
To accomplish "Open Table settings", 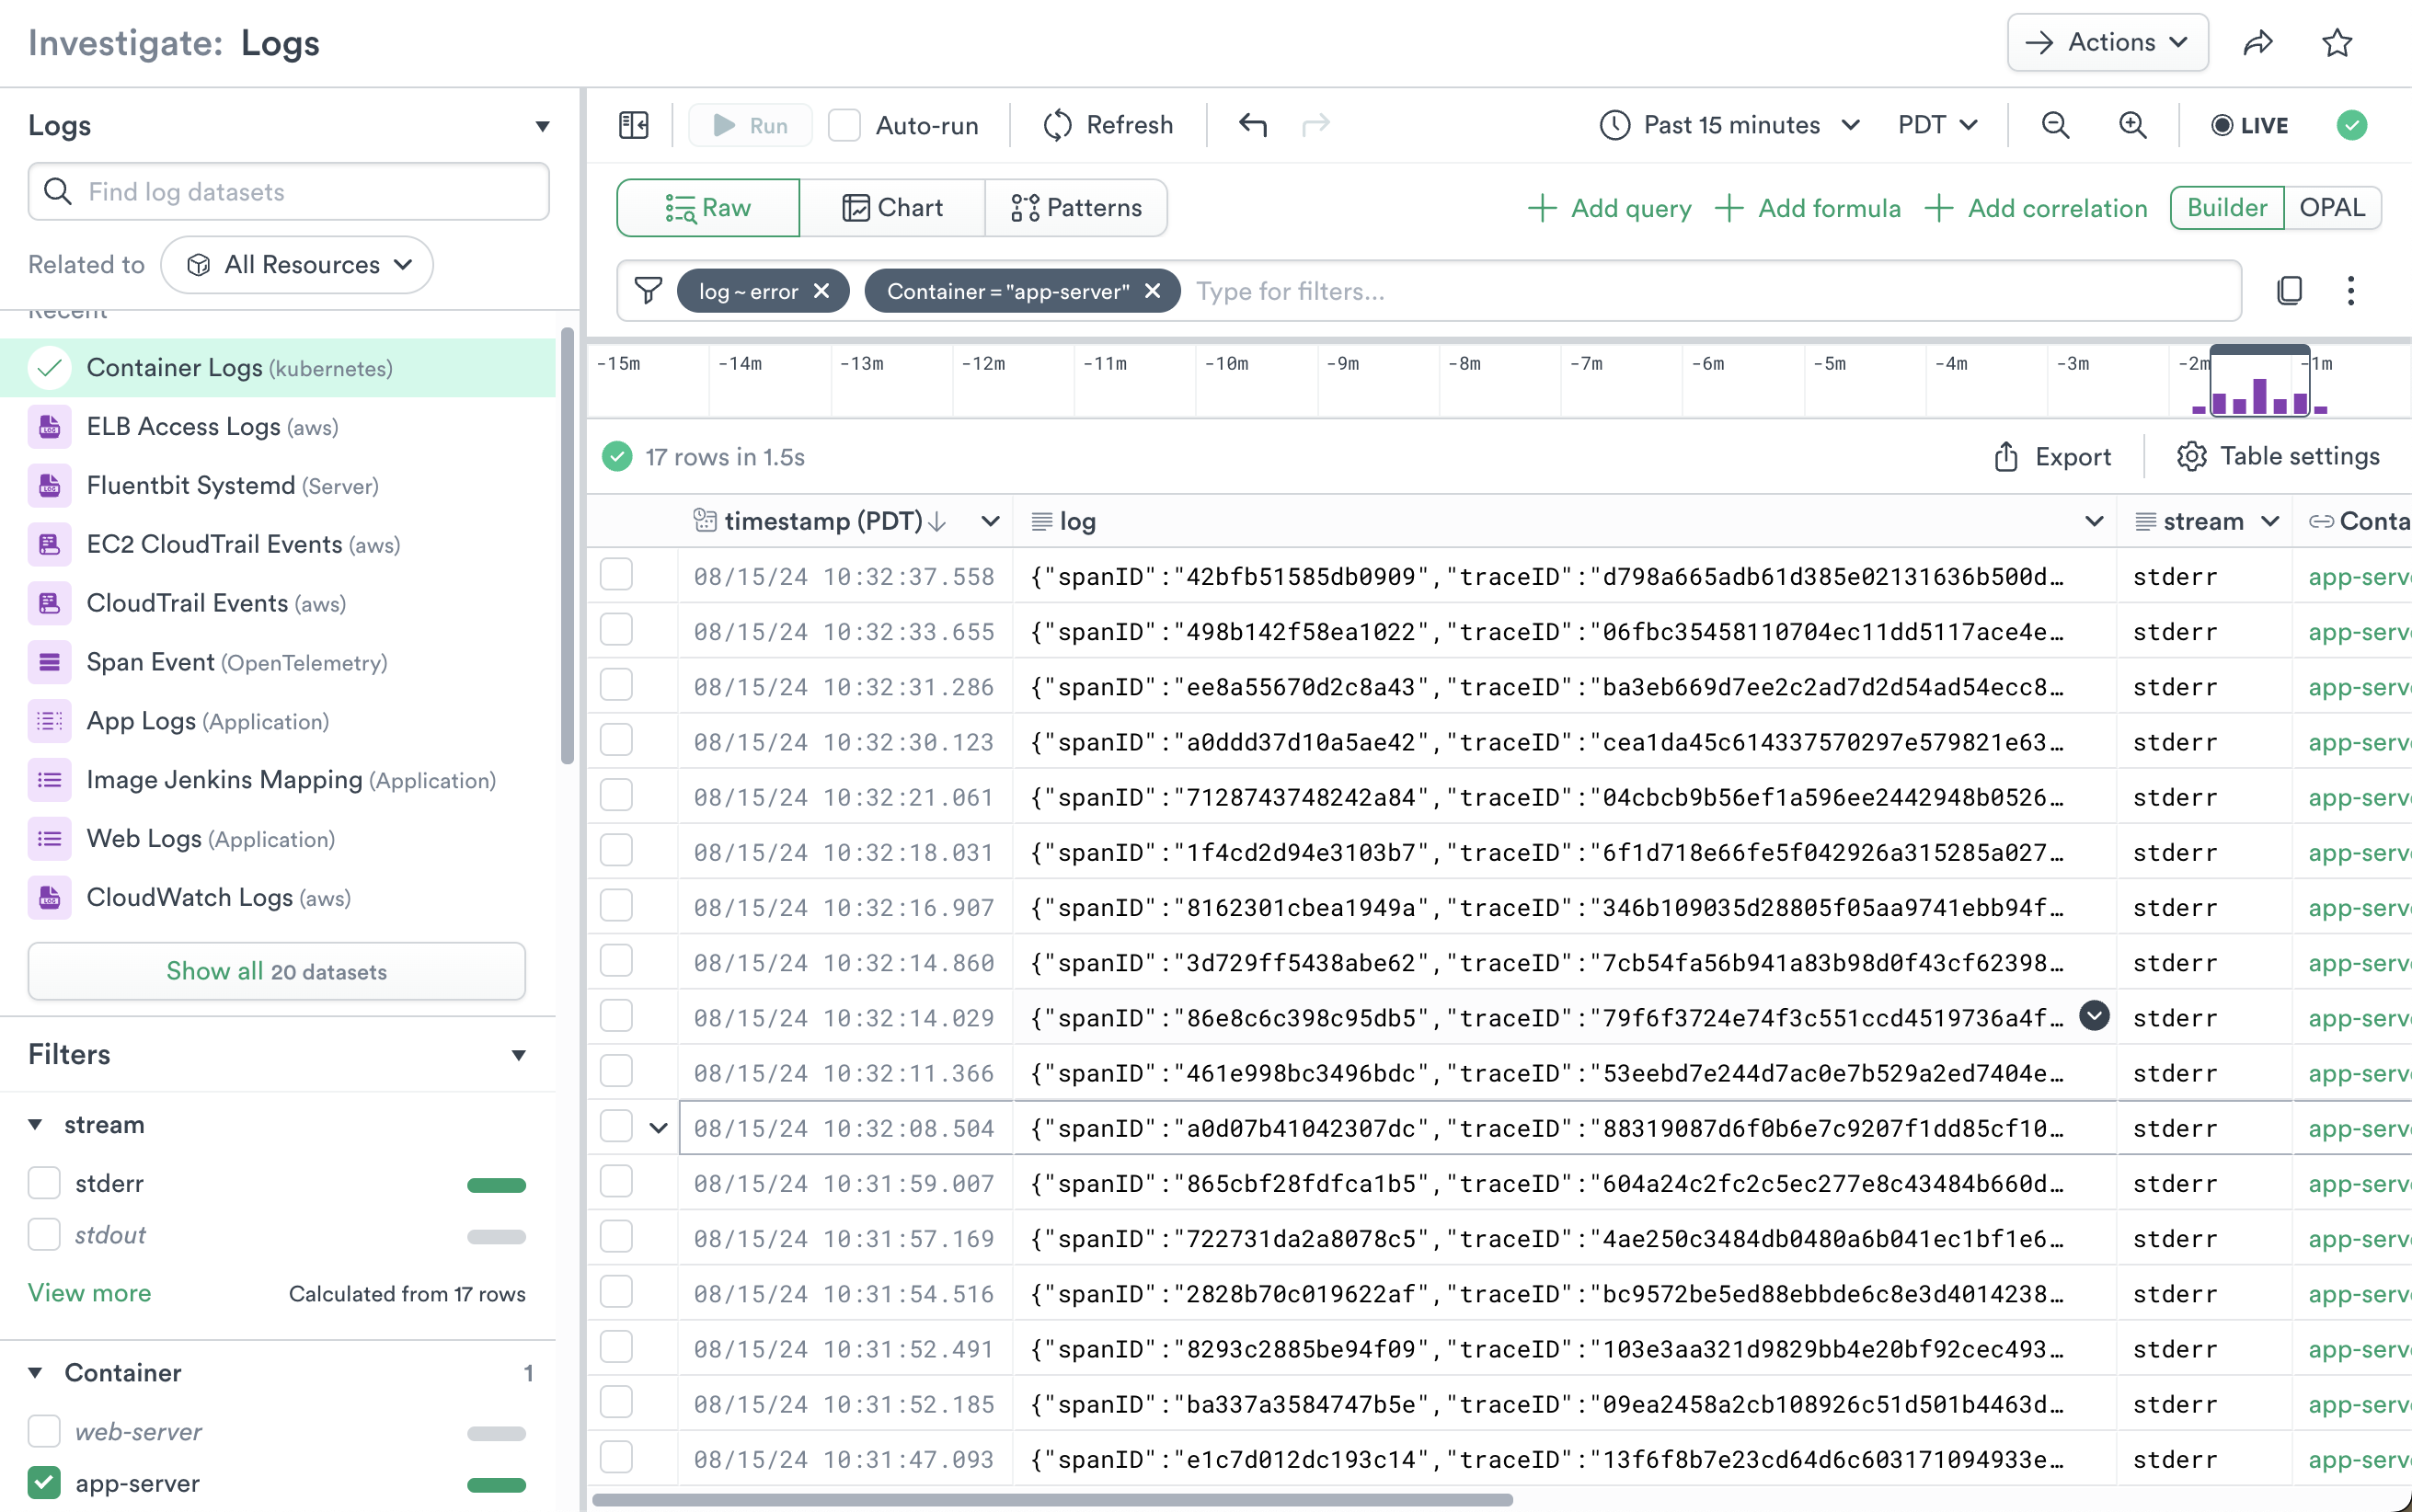I will click(2277, 457).
